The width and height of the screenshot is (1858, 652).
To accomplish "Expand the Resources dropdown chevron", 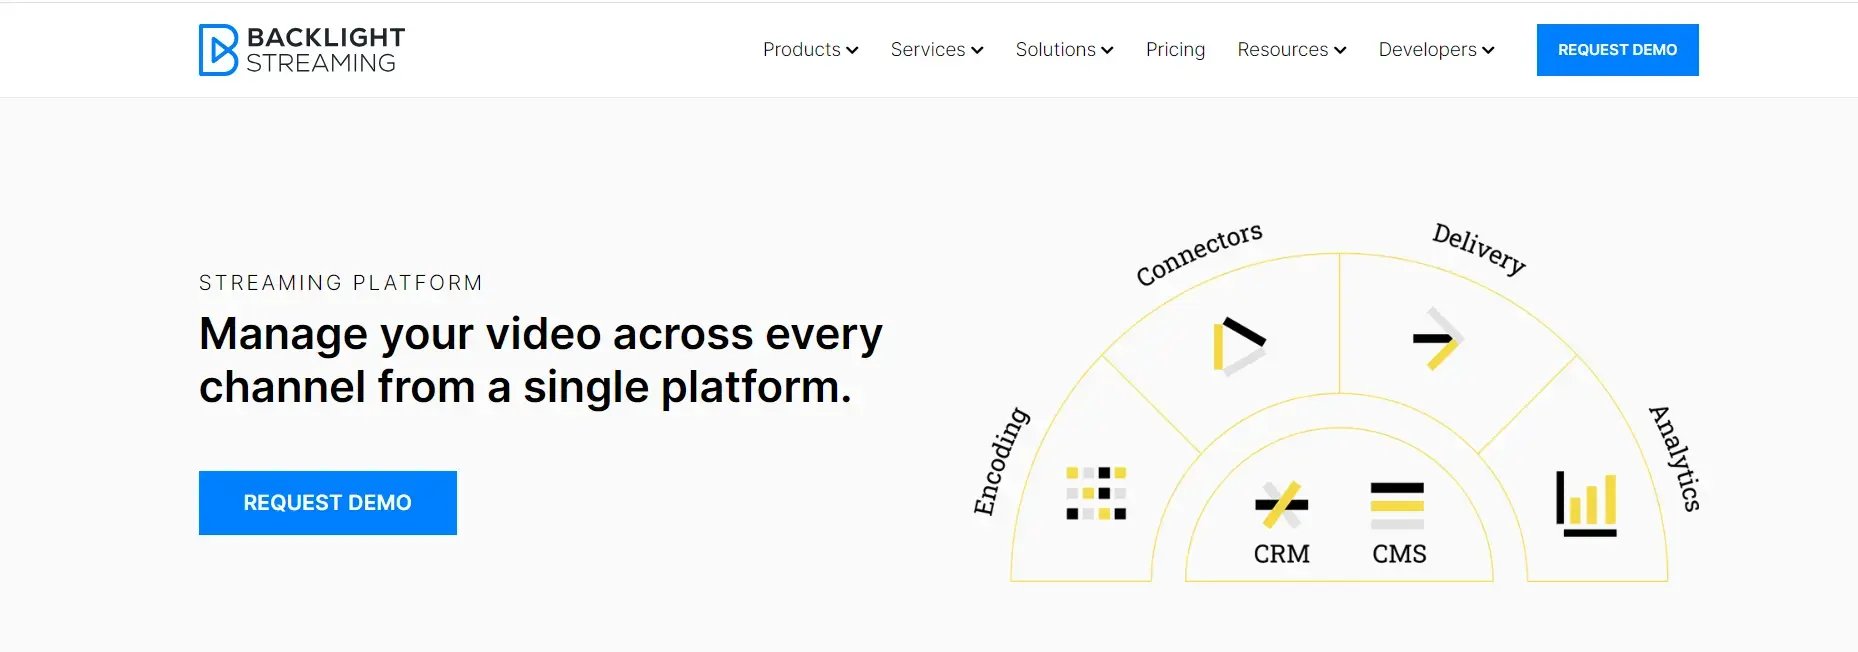I will point(1340,50).
